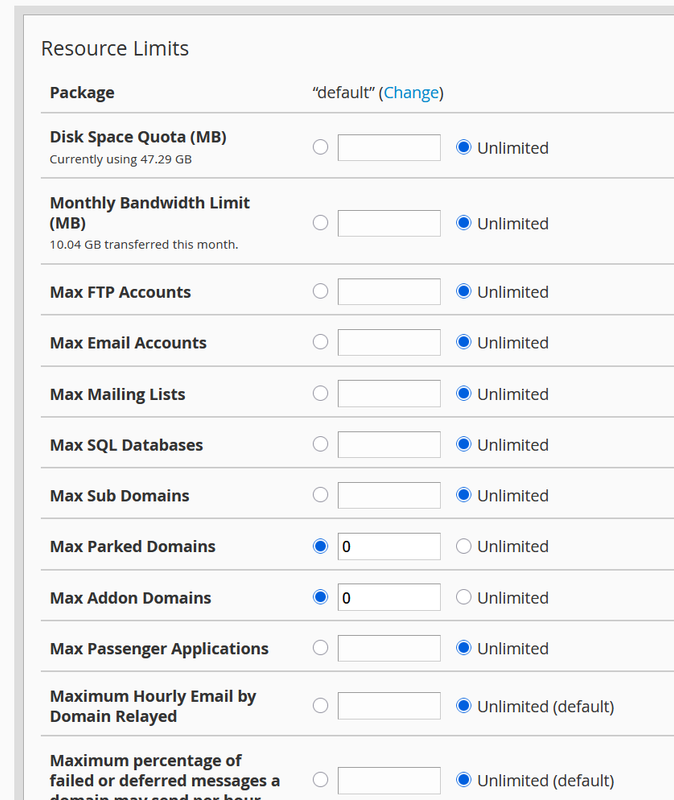Select custom Disk Space Quota radio button
This screenshot has height=800, width=674.
320,147
